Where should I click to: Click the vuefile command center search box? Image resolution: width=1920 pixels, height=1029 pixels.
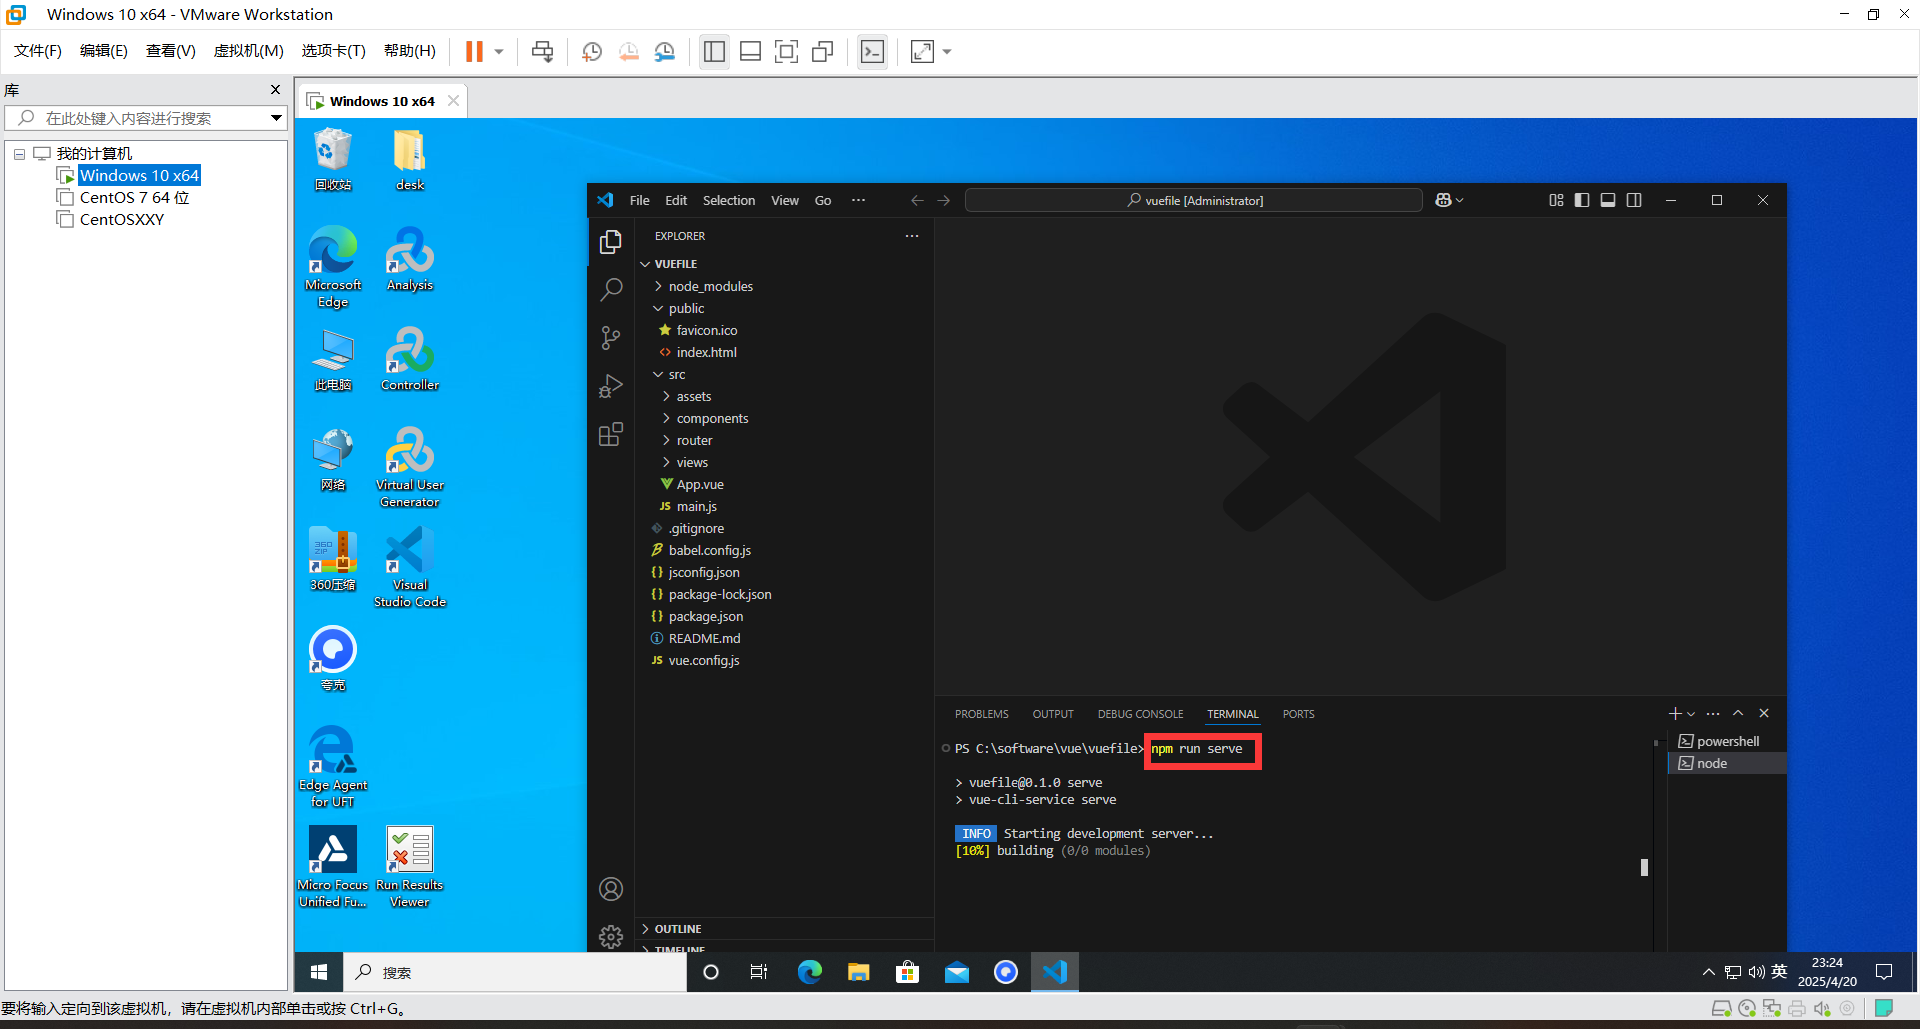[x=1194, y=200]
